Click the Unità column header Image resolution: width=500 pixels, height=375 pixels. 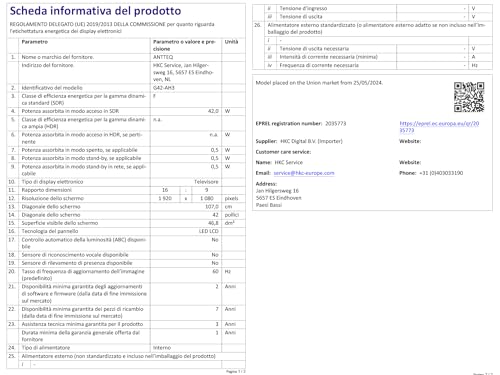click(231, 42)
